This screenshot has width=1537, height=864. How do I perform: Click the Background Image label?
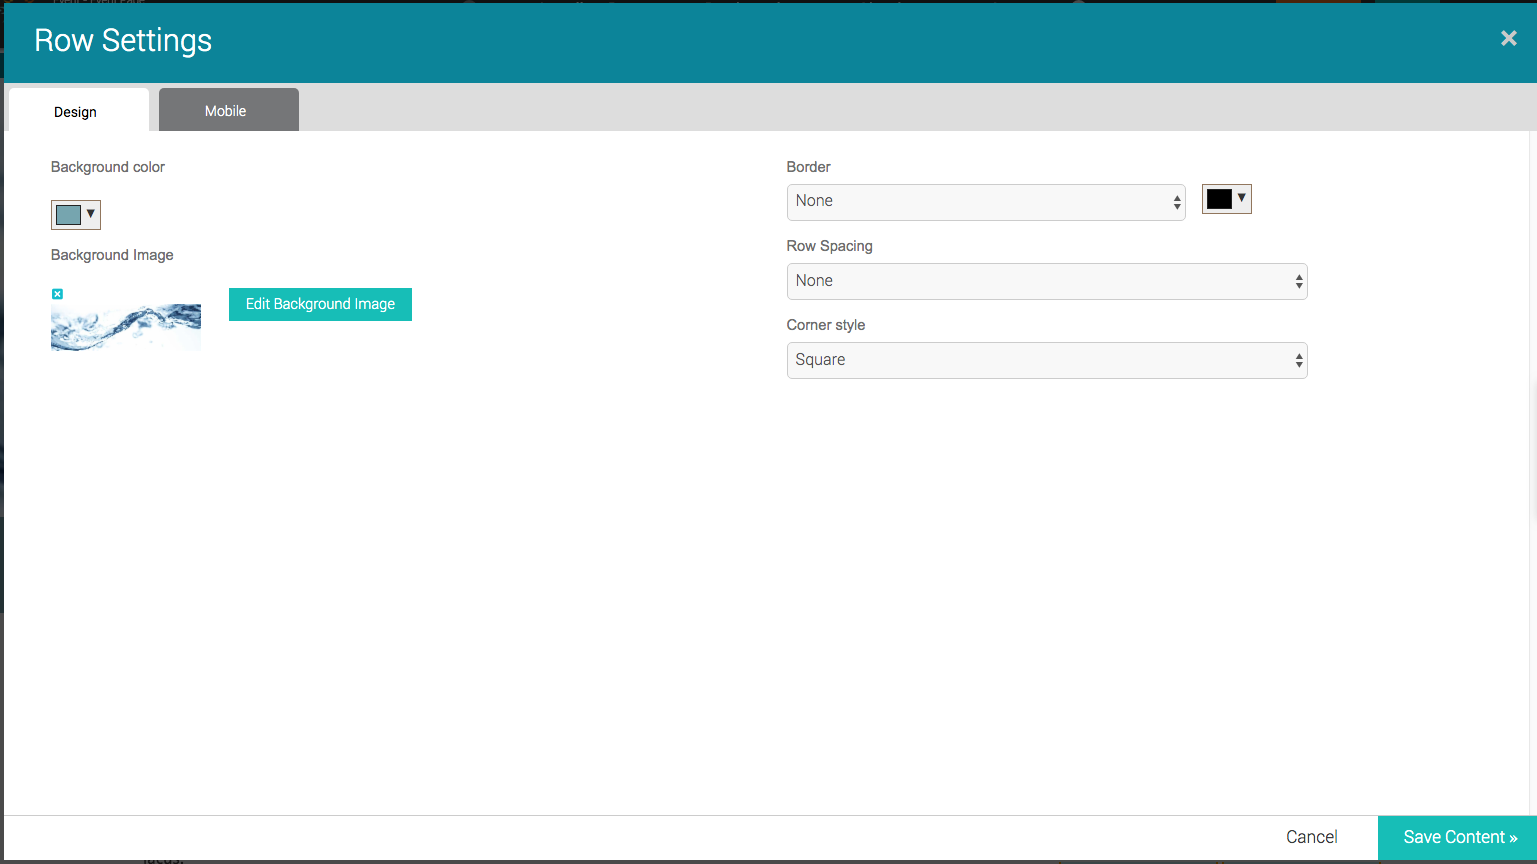coord(112,255)
